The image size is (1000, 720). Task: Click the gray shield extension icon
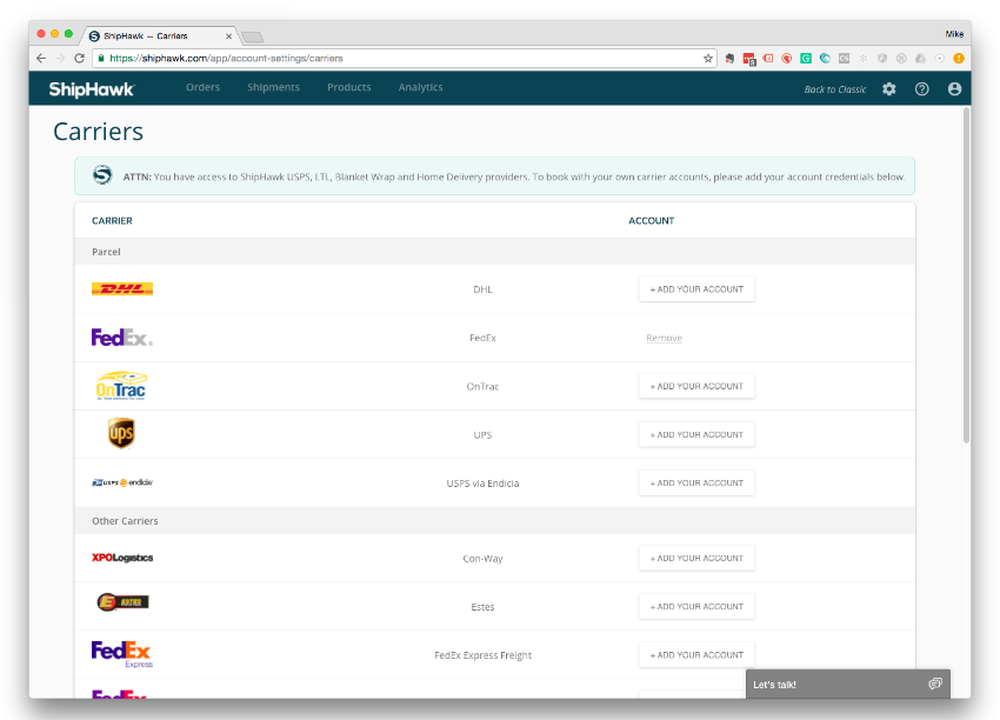coord(882,58)
